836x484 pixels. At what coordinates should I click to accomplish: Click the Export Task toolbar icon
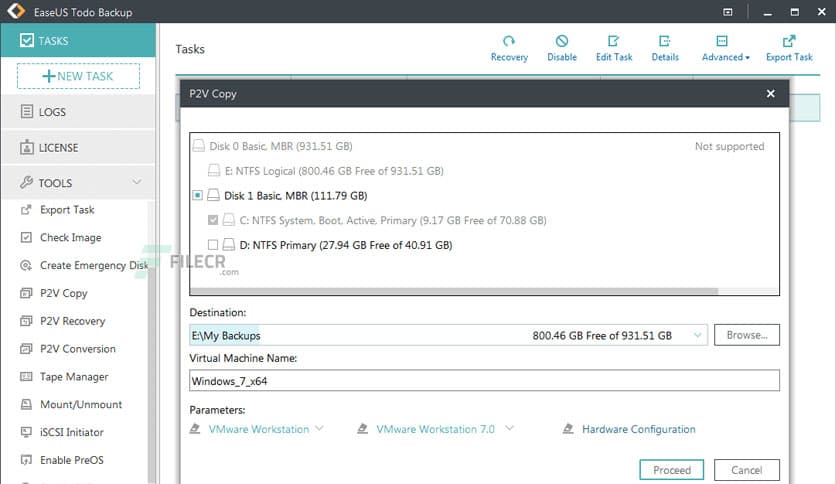789,42
